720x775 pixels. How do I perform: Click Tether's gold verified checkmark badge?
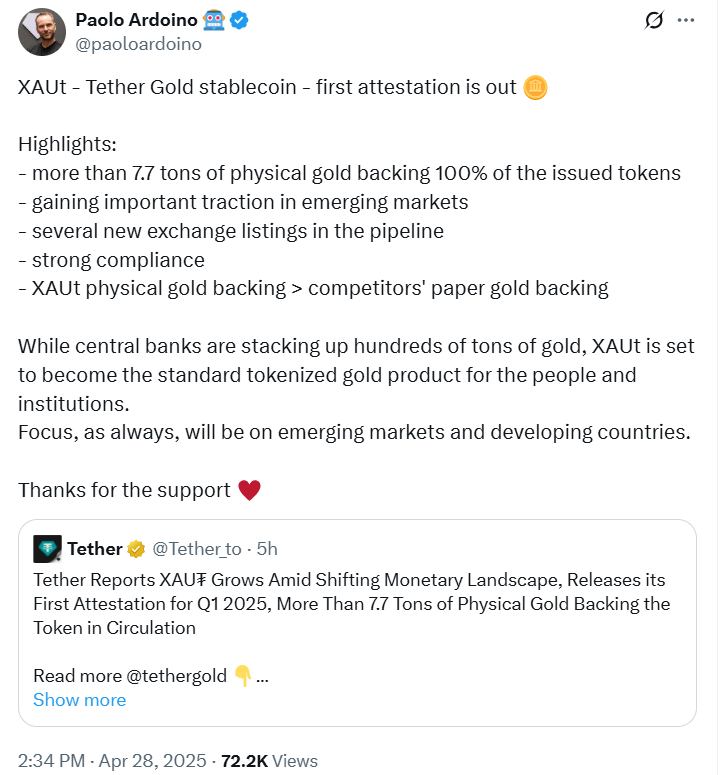pos(137,548)
